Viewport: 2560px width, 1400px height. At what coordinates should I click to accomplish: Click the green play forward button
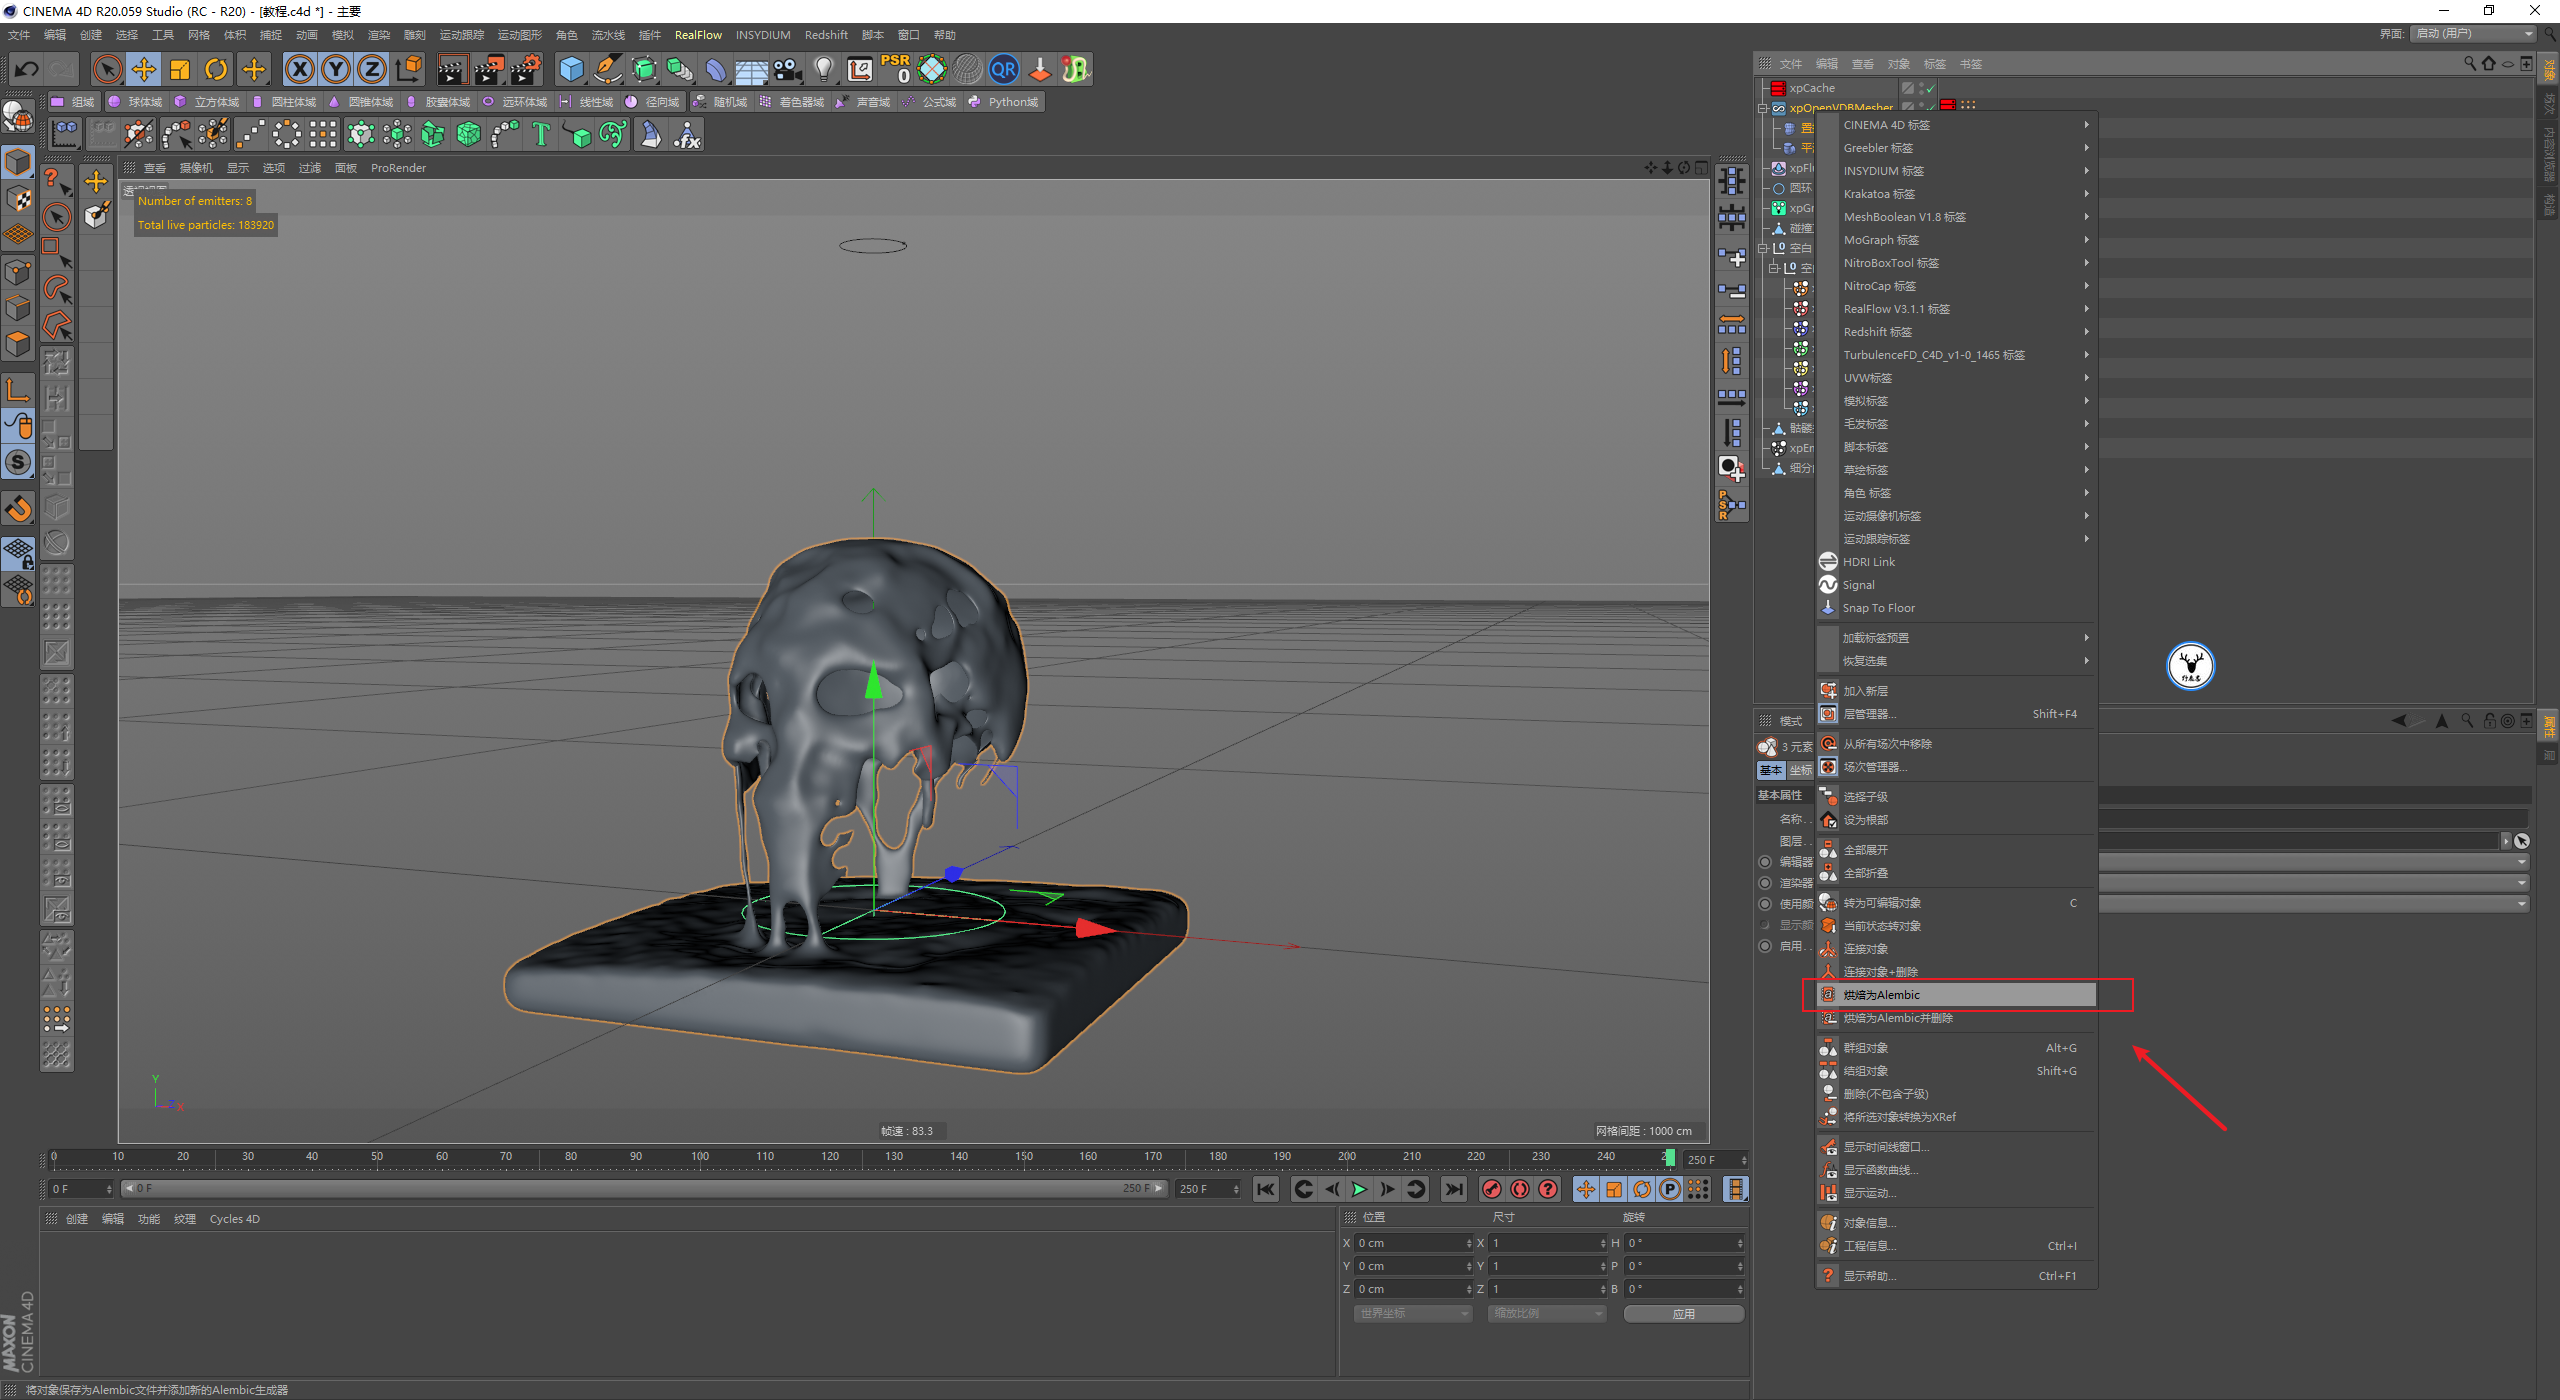tap(1359, 1189)
